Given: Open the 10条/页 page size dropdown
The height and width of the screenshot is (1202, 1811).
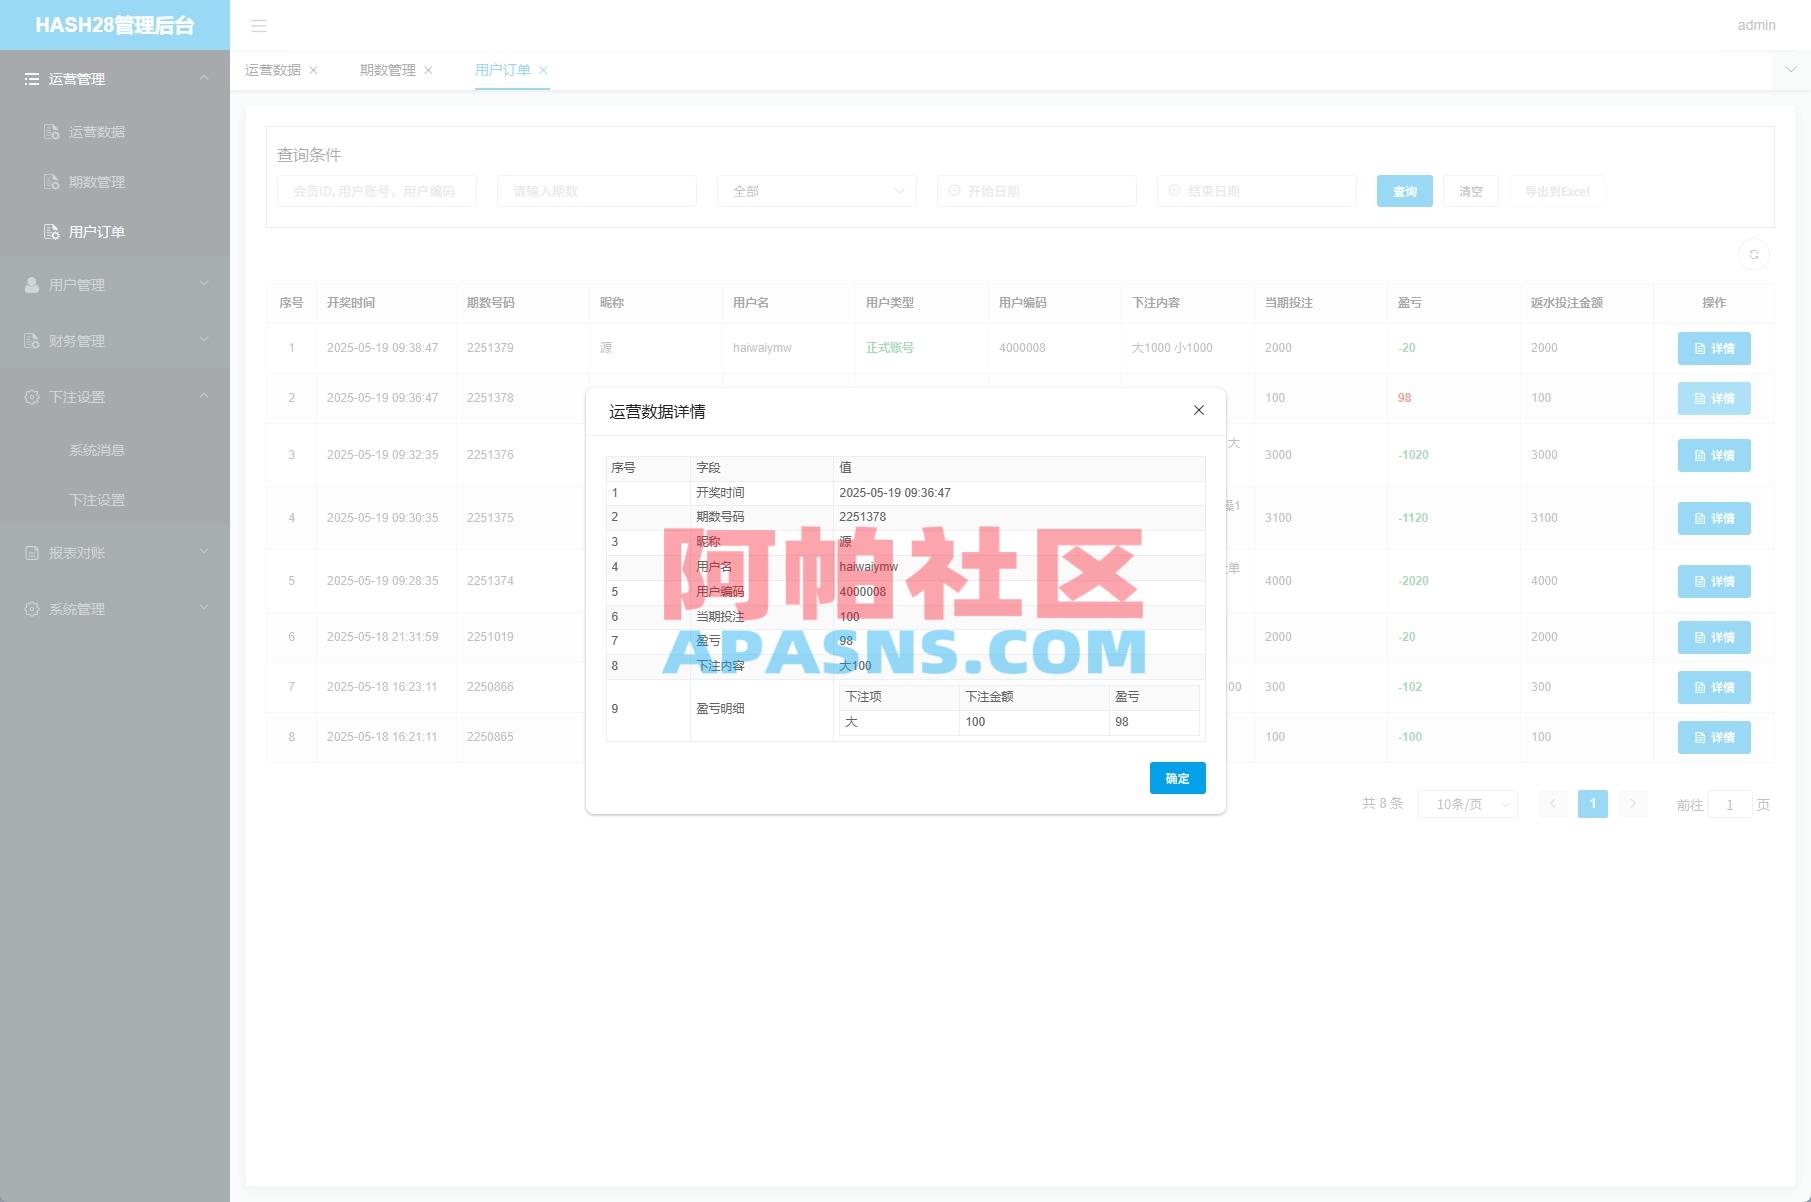Looking at the screenshot, I should pyautogui.click(x=1466, y=803).
